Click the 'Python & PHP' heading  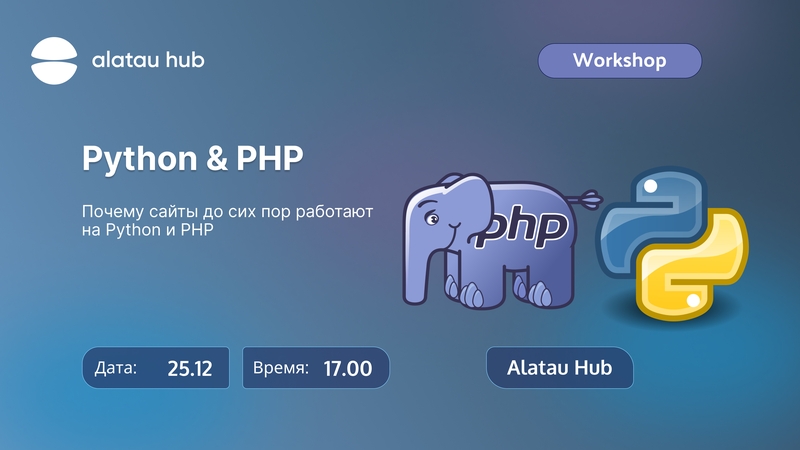192,158
